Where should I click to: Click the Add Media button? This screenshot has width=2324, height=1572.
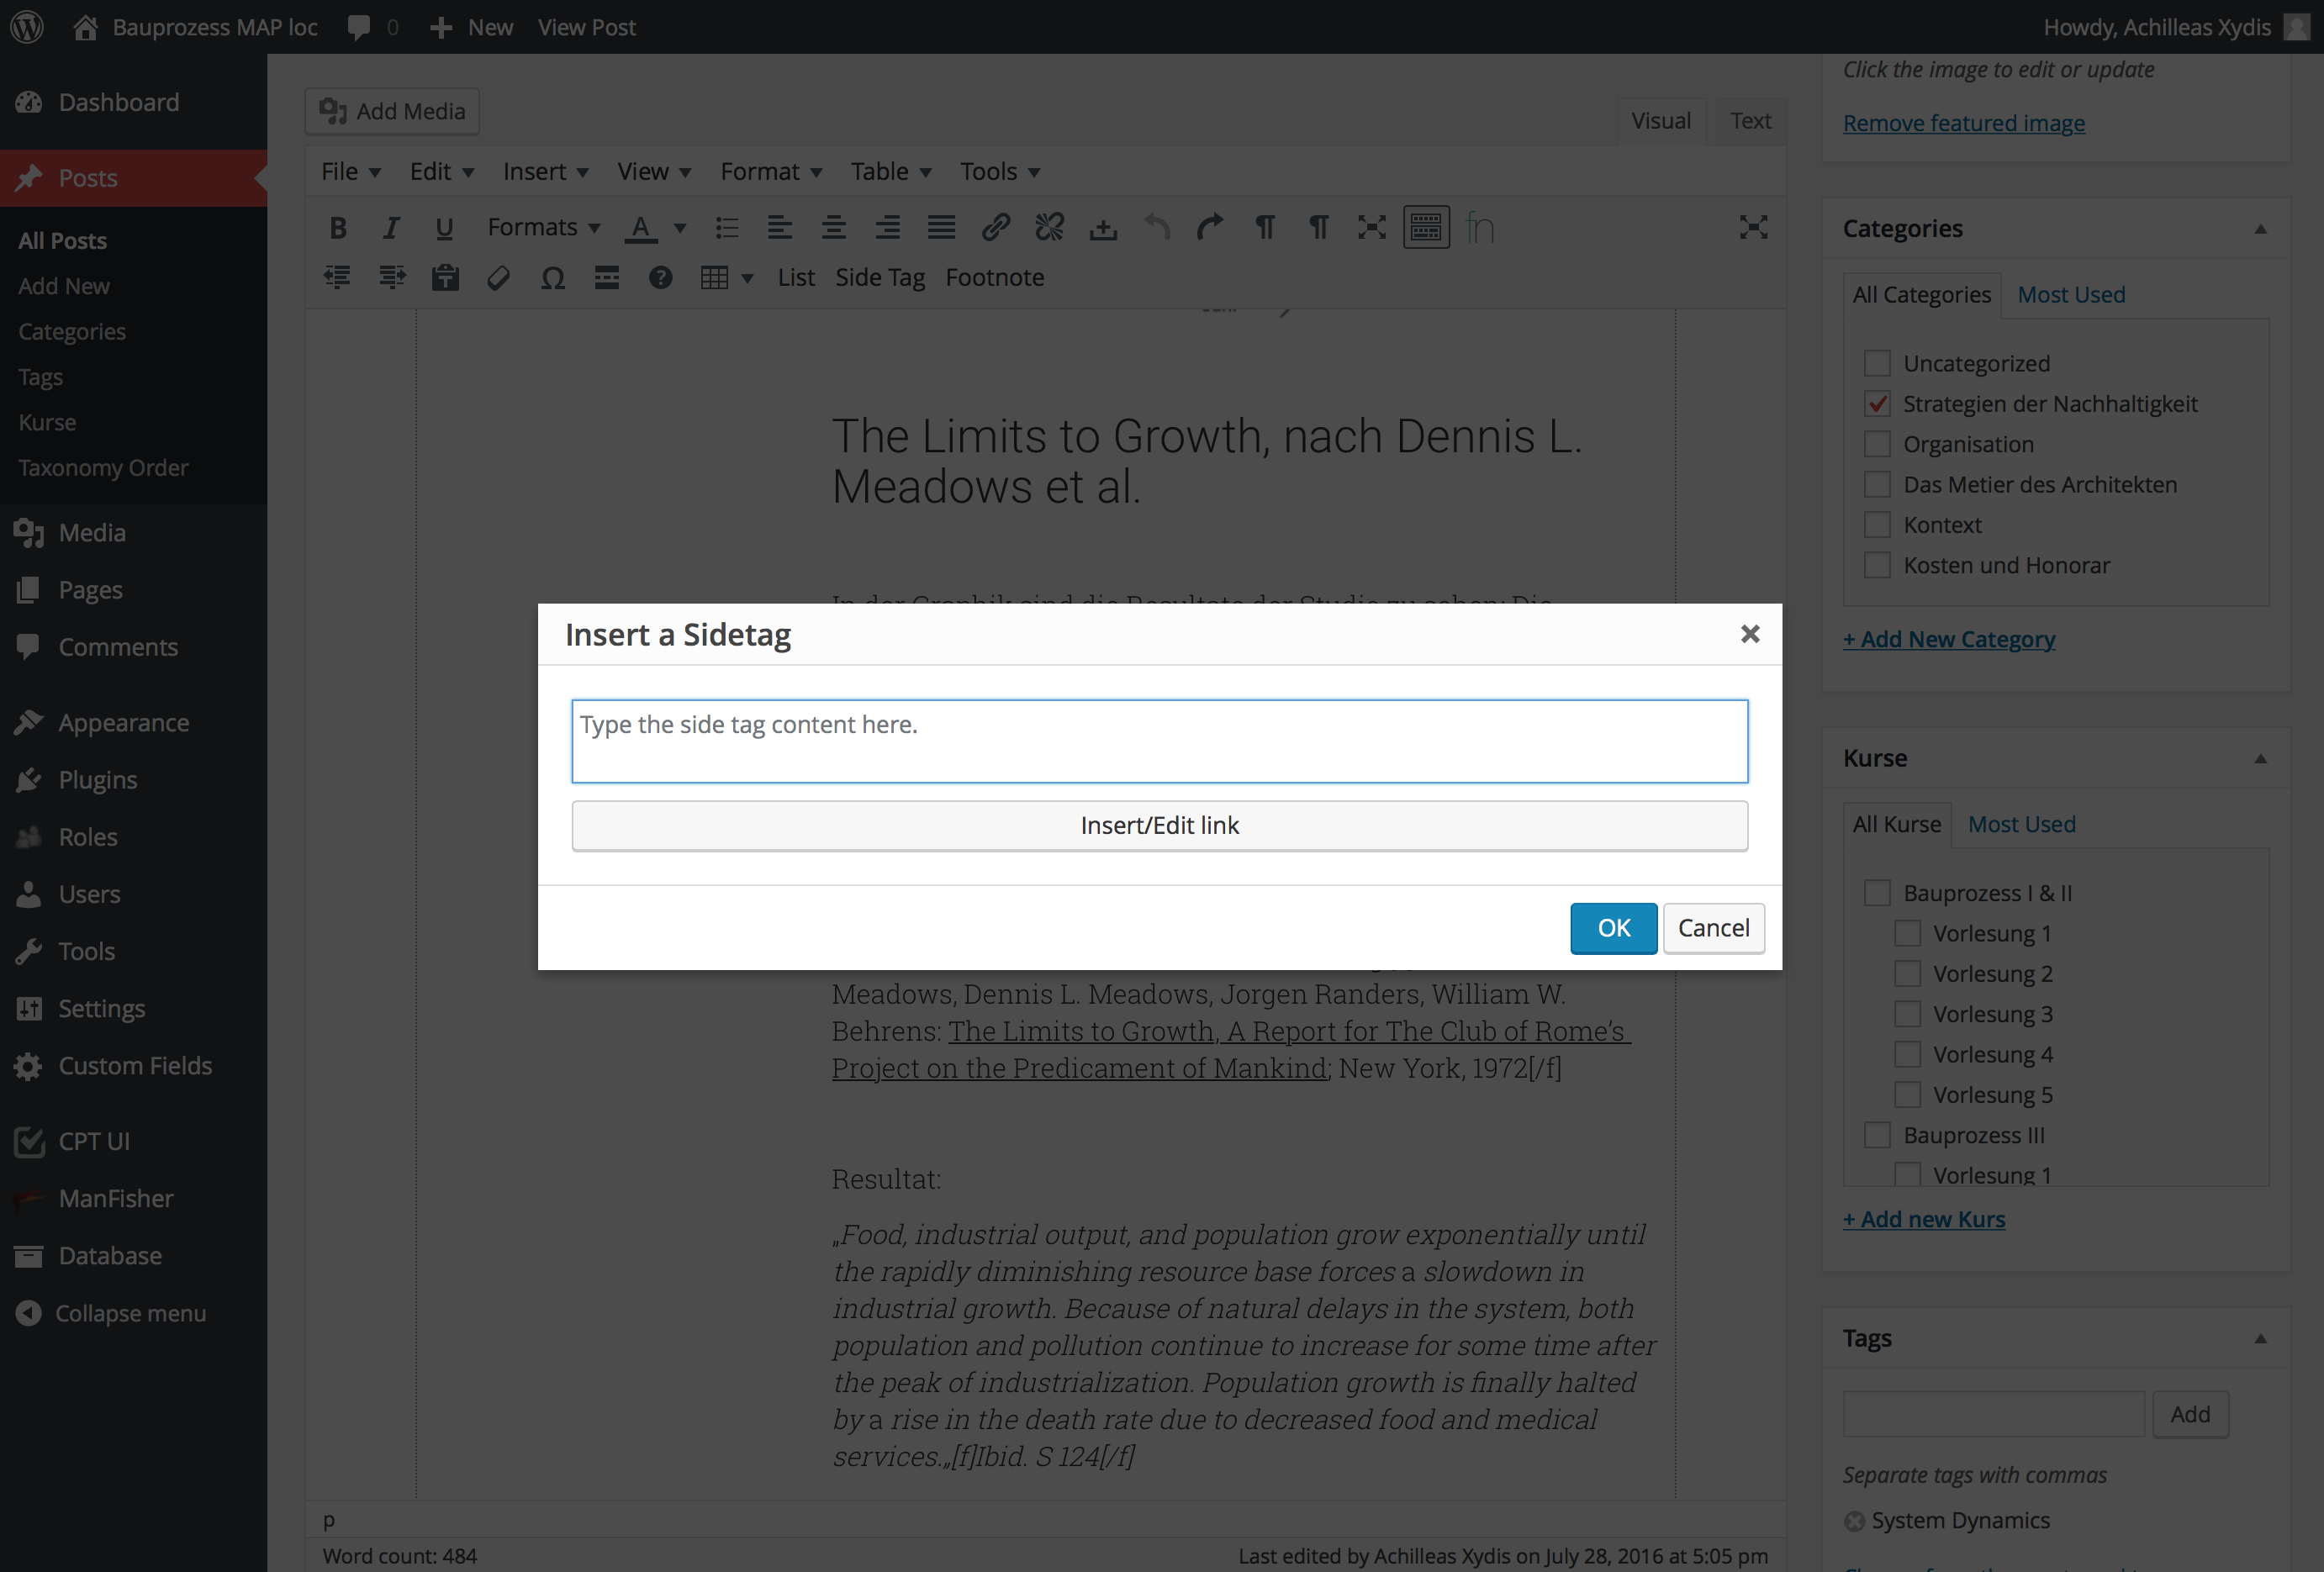coord(392,111)
